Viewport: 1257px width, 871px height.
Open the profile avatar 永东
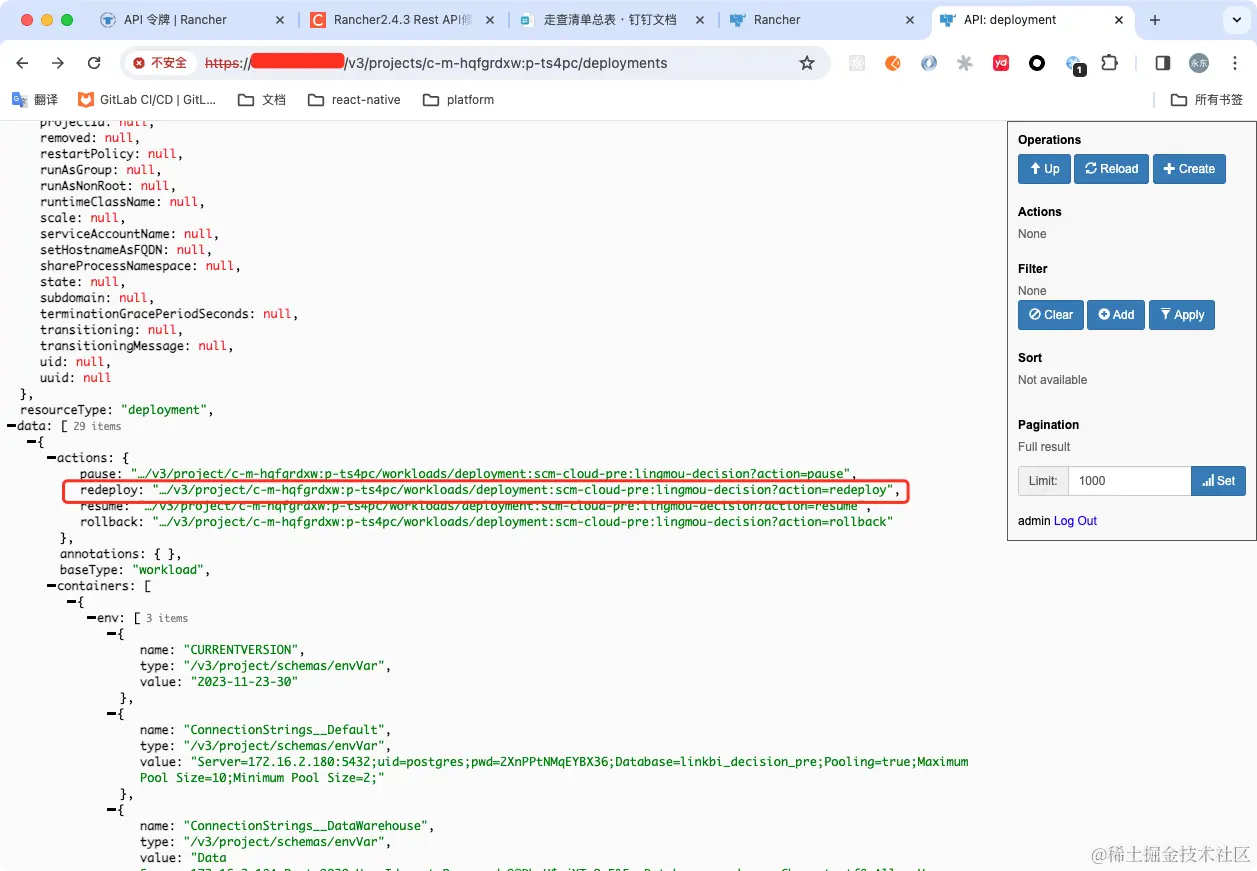pos(1198,63)
